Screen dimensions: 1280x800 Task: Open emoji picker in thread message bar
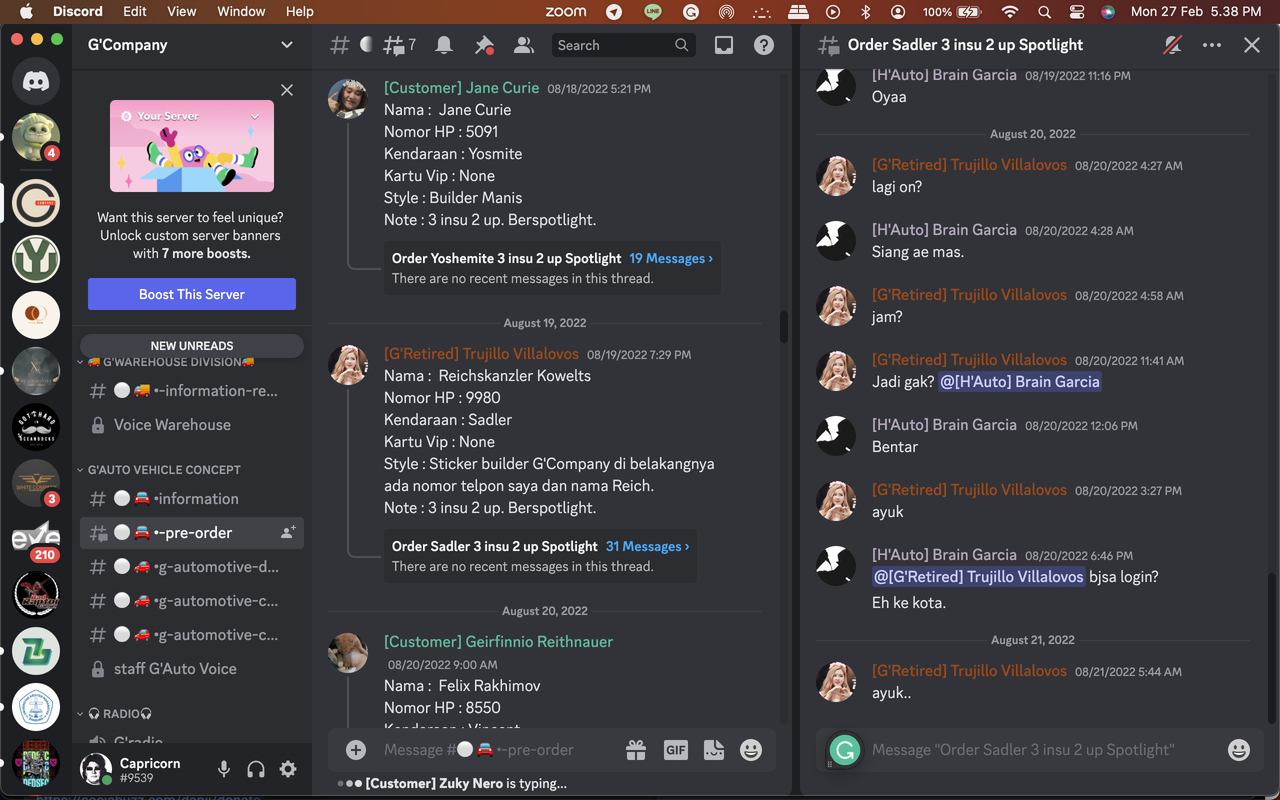[1239, 750]
